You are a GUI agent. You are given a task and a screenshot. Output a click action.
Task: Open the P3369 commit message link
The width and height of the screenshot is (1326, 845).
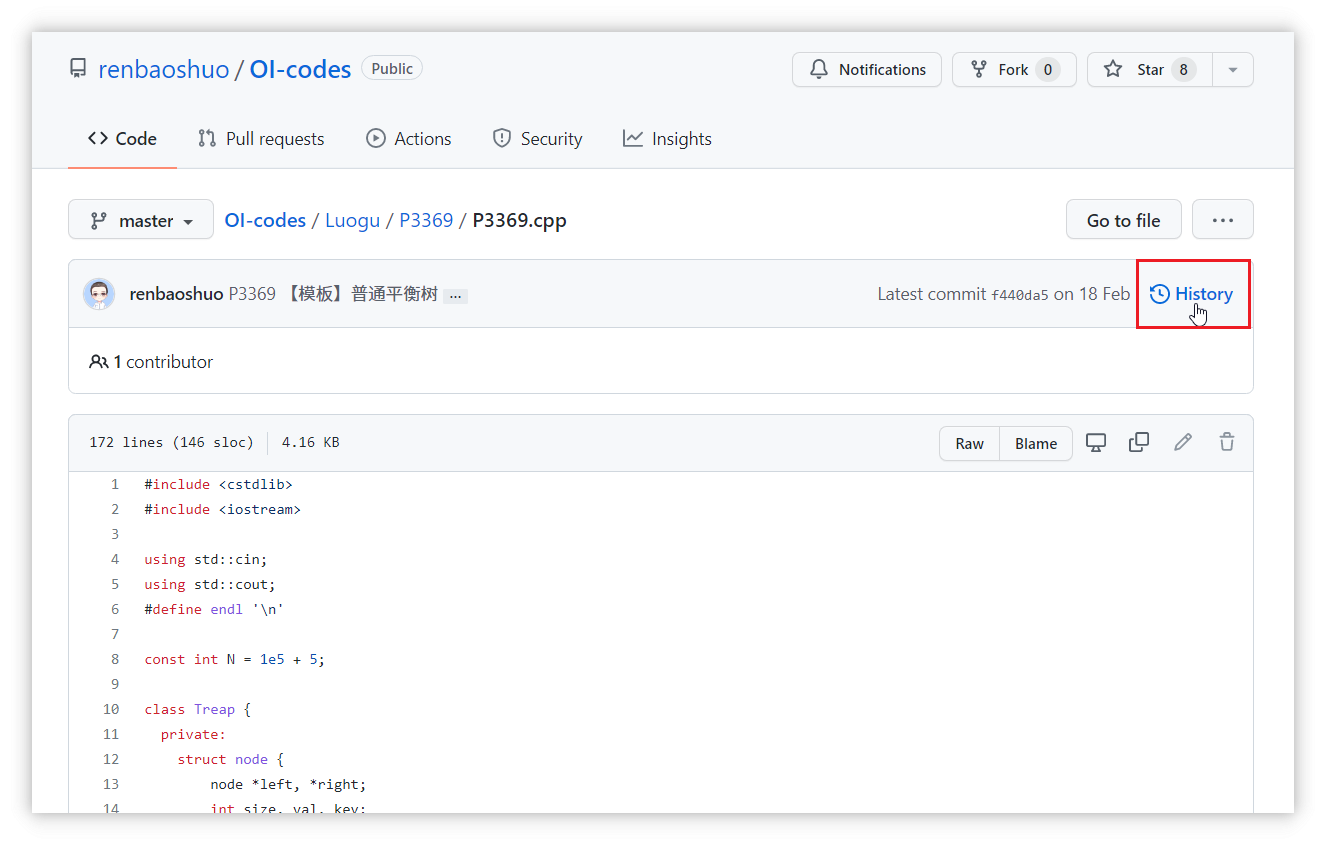coord(333,294)
